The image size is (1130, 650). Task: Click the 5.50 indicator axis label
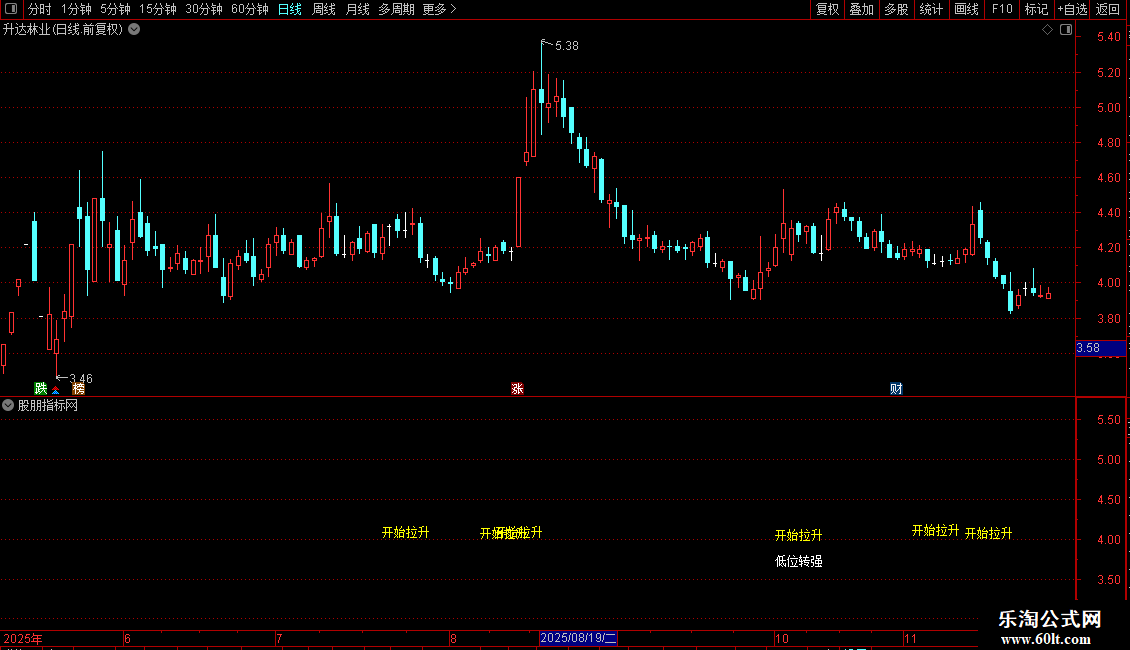click(1108, 420)
